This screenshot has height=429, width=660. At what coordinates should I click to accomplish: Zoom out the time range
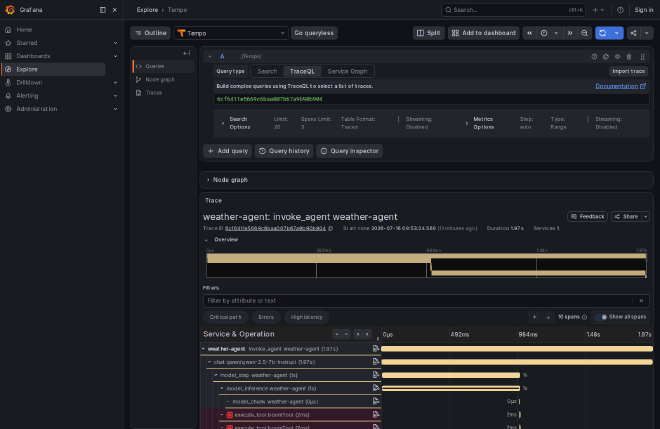[584, 33]
